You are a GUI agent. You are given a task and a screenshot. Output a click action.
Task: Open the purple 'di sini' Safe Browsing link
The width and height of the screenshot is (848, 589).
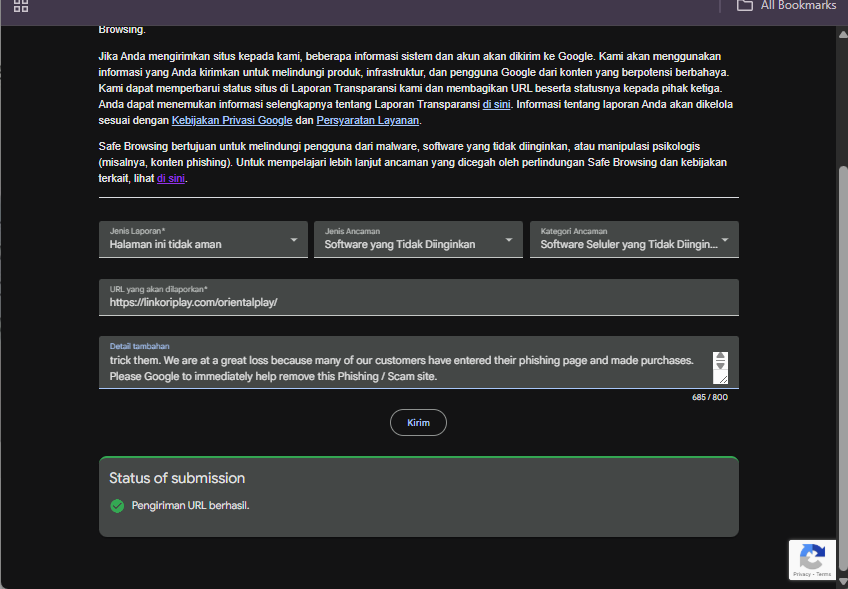(171, 178)
